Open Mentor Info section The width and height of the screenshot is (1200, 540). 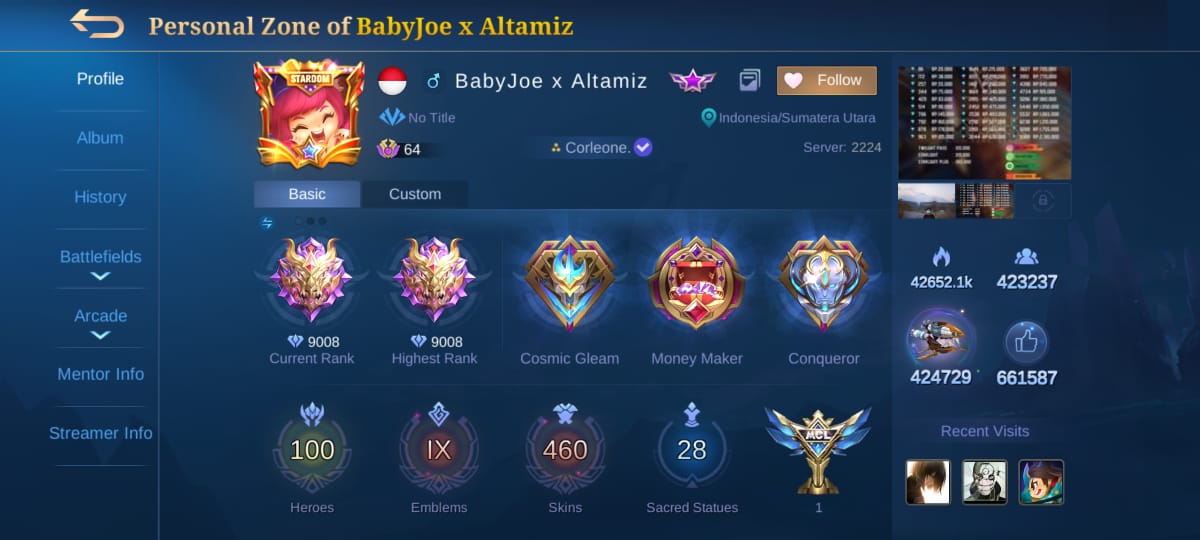click(x=100, y=374)
